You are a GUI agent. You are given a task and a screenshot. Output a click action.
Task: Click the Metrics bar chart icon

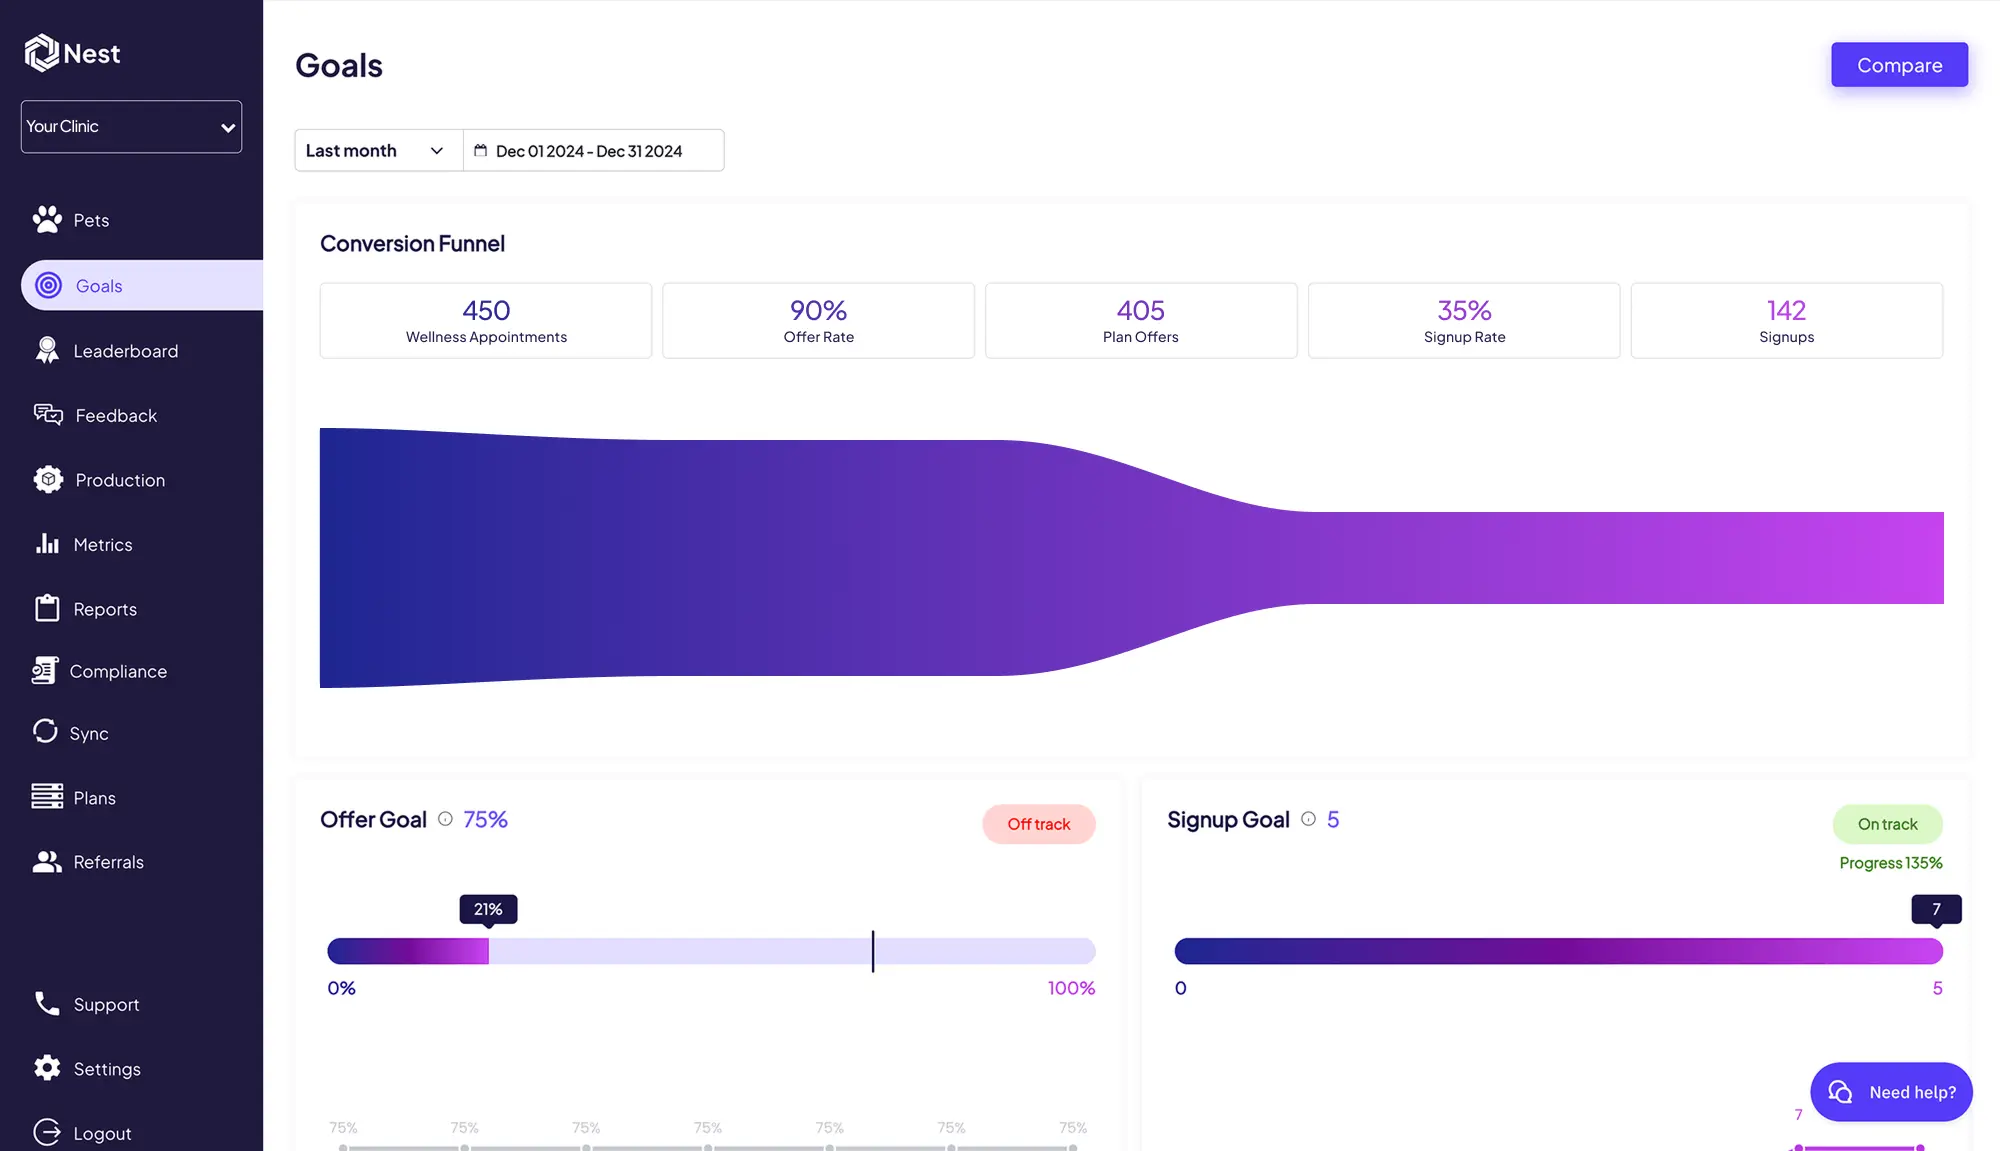(x=47, y=544)
